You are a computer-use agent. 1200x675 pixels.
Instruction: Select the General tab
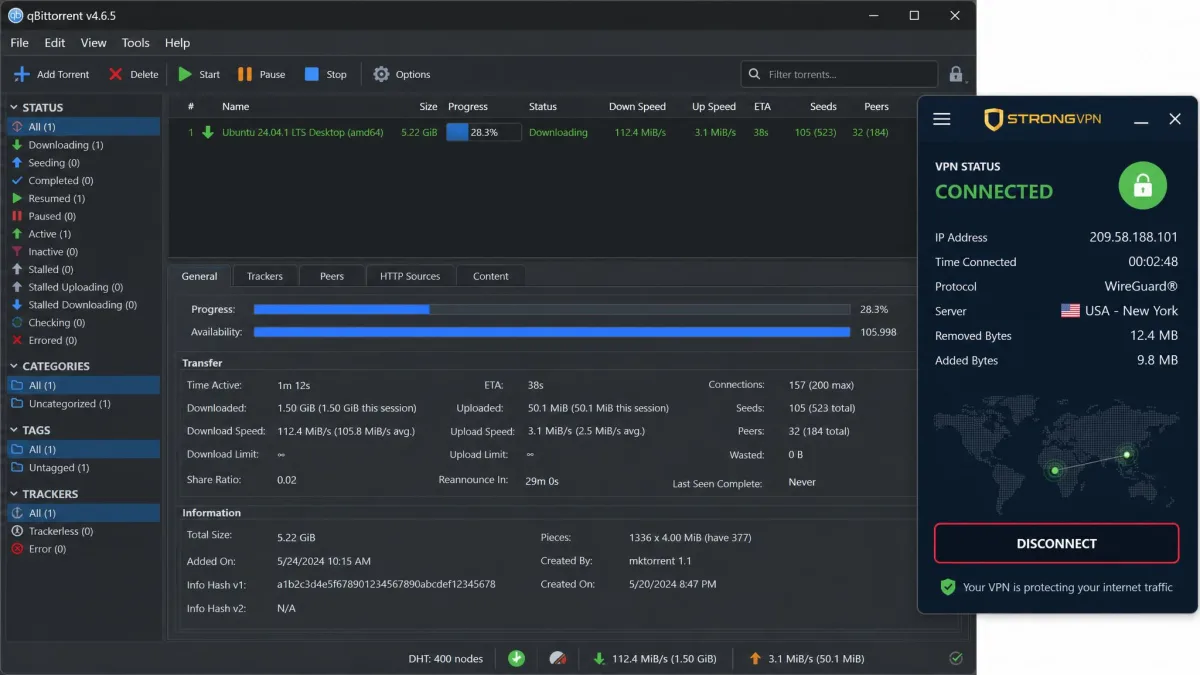[199, 276]
